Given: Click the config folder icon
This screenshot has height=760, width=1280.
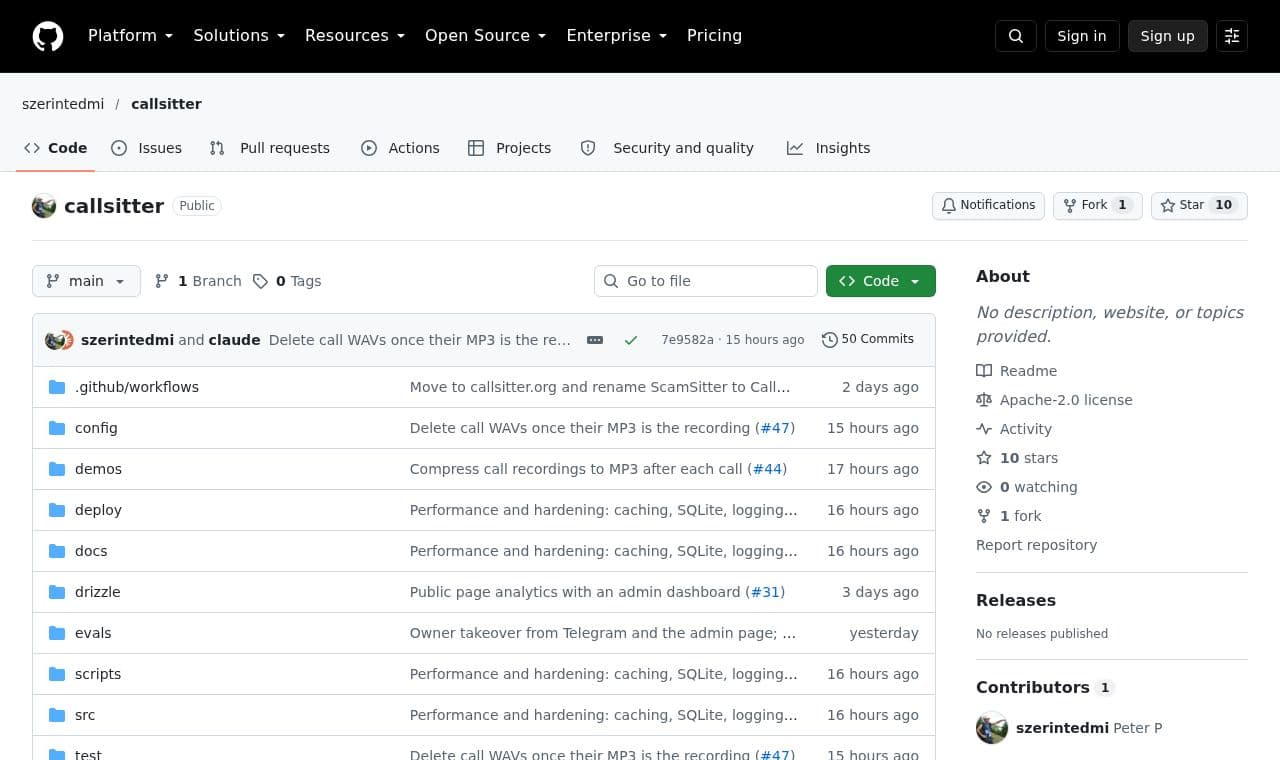Looking at the screenshot, I should 57,428.
